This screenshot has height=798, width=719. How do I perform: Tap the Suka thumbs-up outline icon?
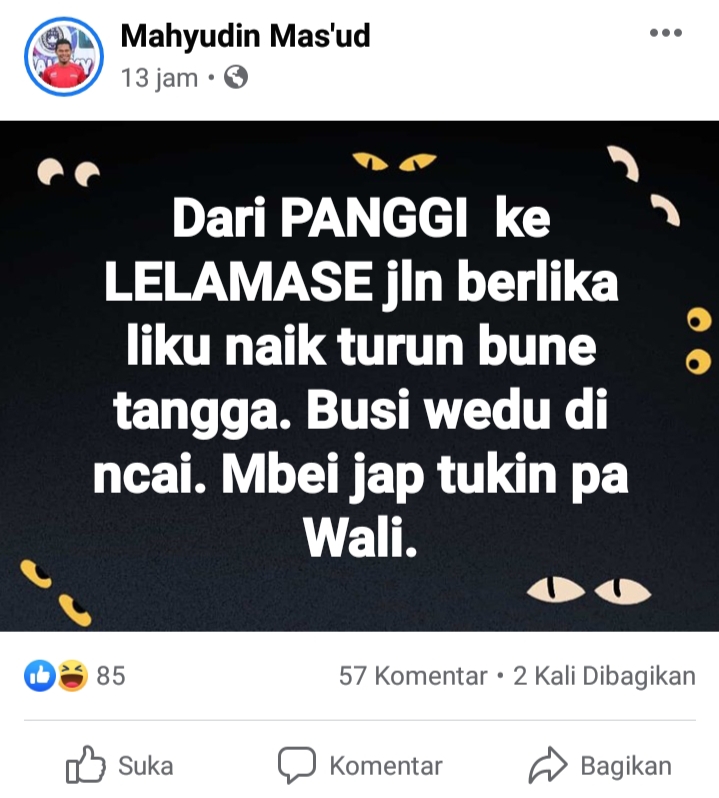coord(85,764)
